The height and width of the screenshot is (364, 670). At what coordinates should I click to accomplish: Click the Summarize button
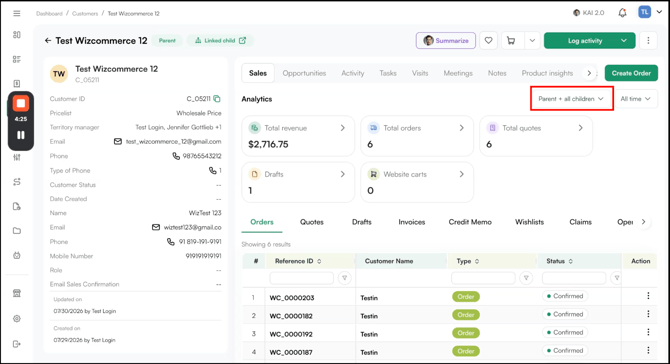[x=446, y=41]
